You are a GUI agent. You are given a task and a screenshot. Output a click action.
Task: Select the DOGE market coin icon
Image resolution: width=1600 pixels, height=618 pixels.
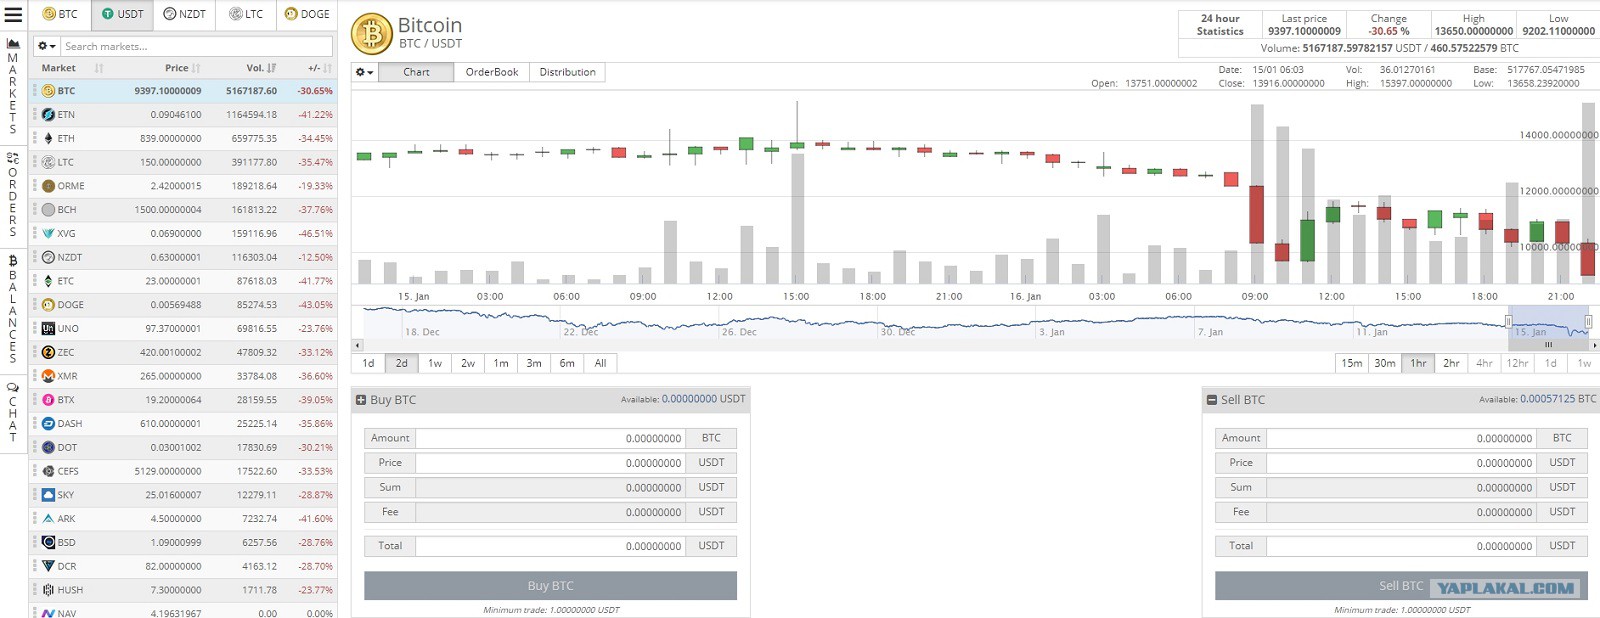[48, 305]
